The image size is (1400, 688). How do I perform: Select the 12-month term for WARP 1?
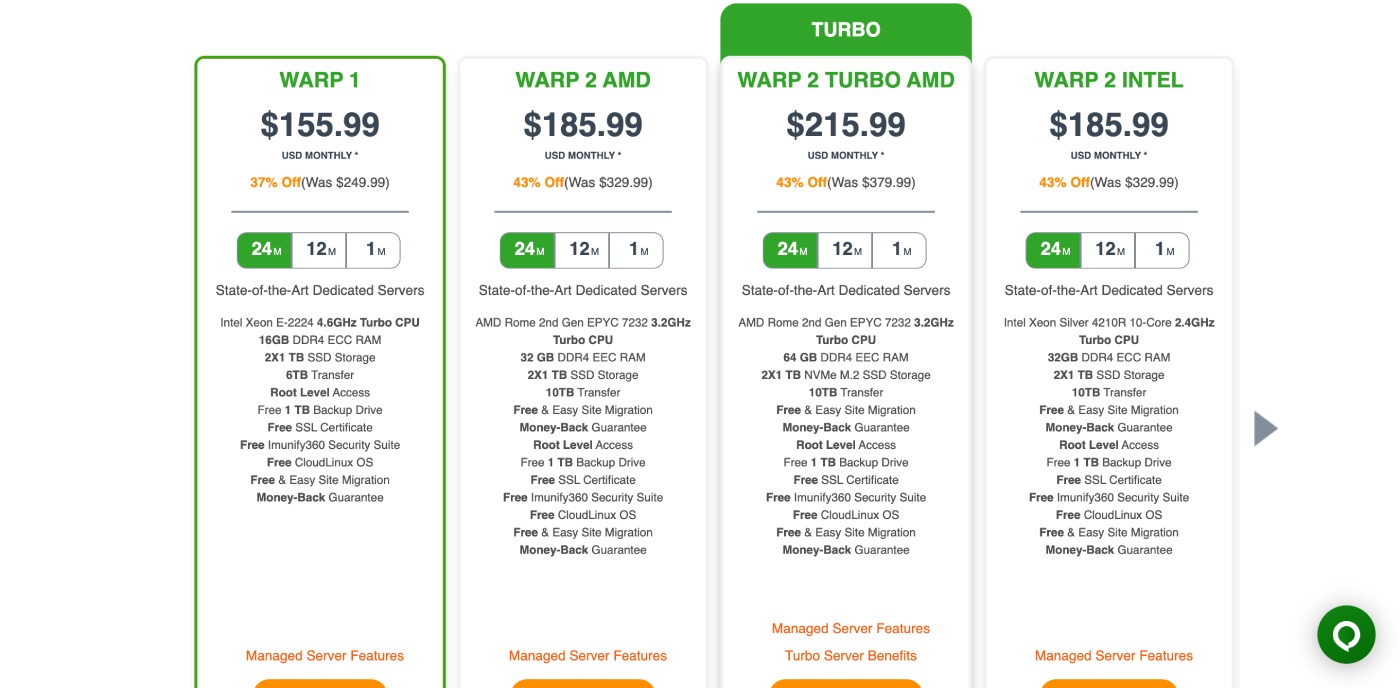pyautogui.click(x=319, y=250)
